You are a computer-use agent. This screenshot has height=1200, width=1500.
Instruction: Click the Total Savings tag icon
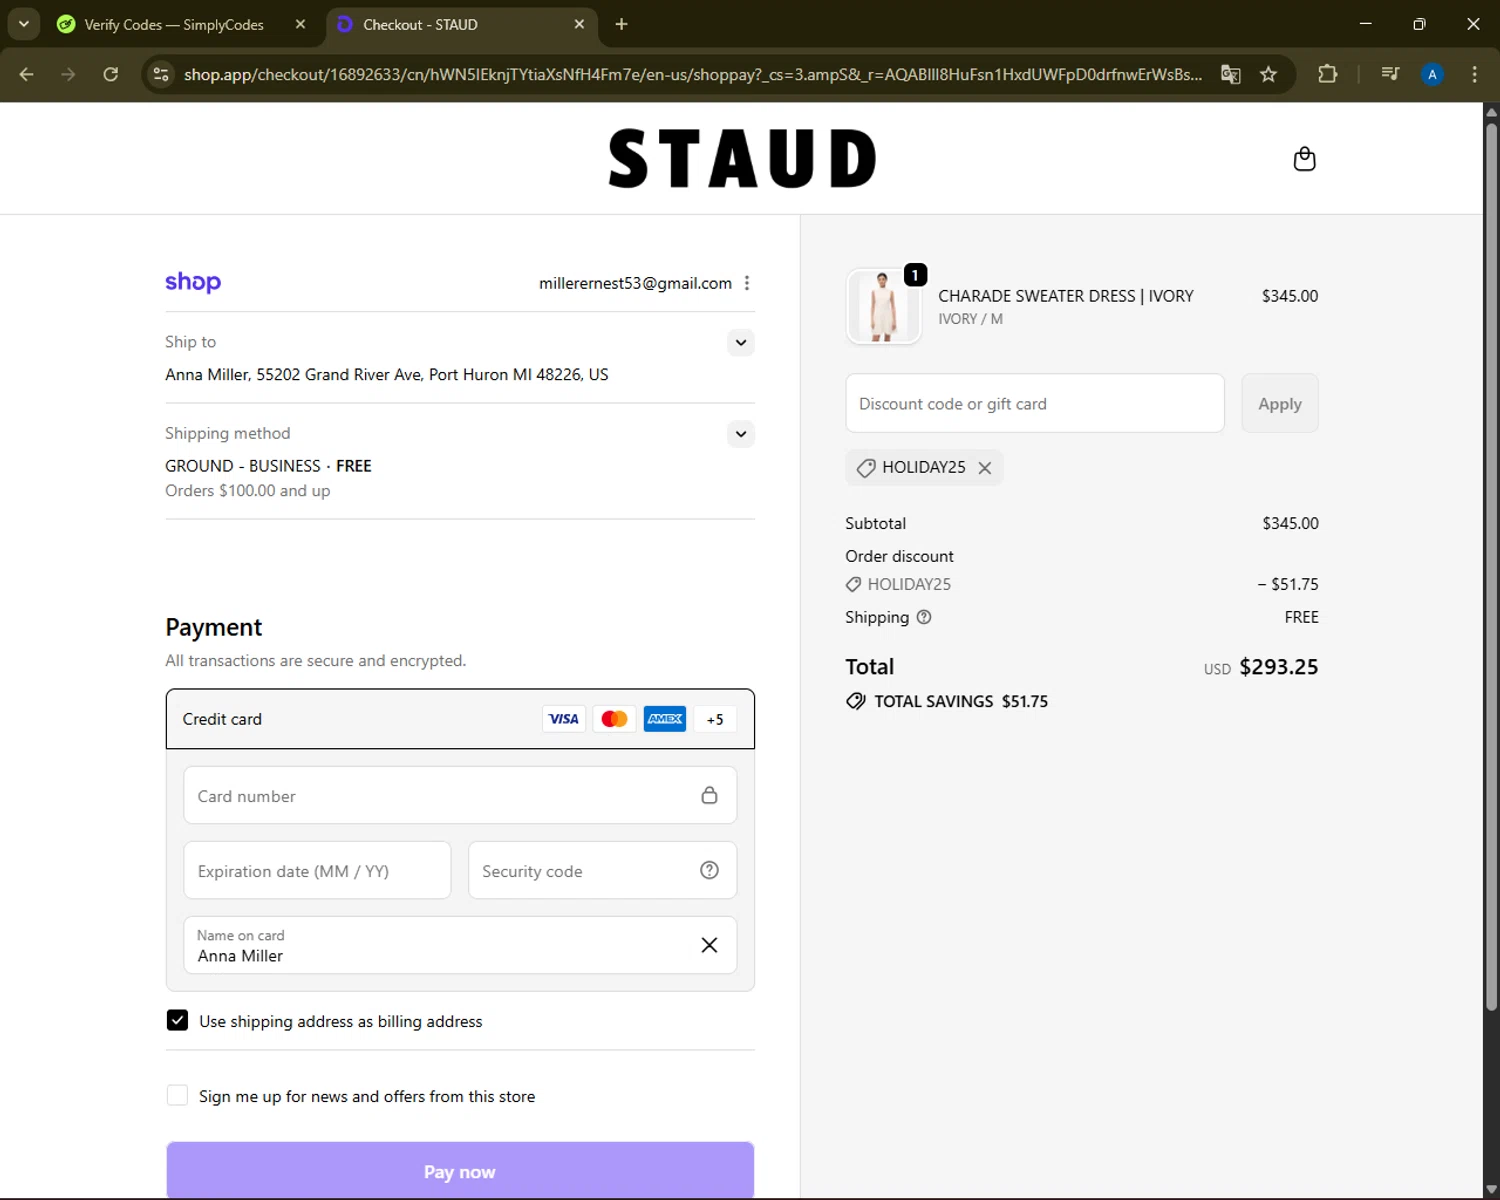(x=856, y=701)
